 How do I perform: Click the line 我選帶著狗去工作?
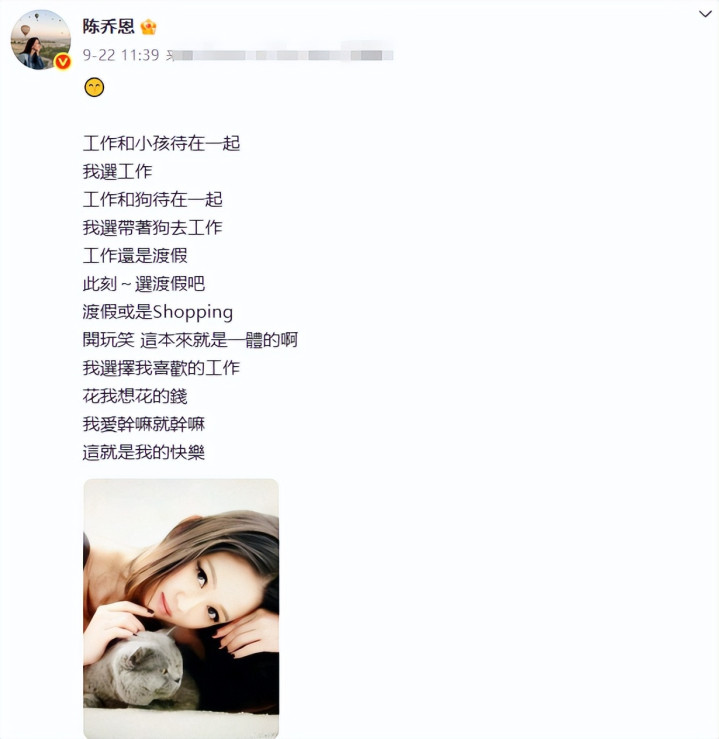pyautogui.click(x=153, y=228)
